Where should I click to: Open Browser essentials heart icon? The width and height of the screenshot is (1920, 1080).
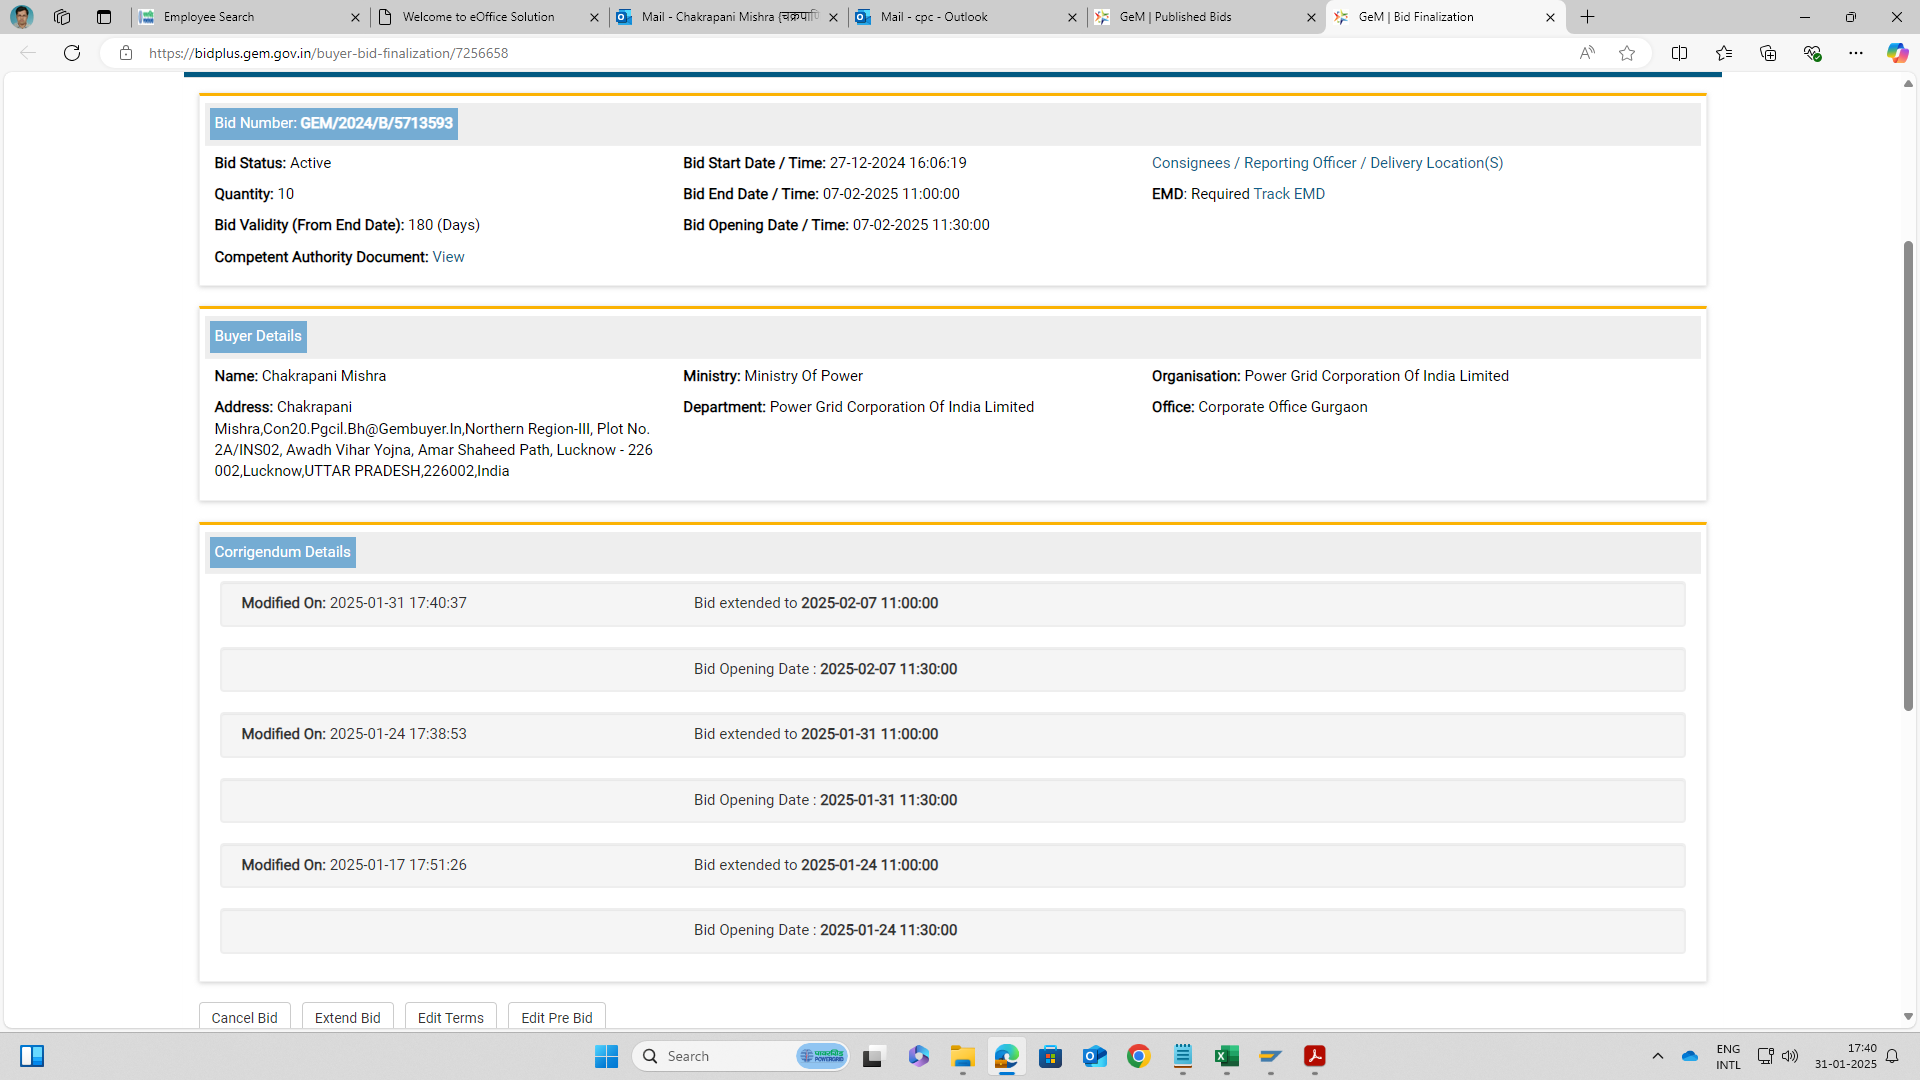pyautogui.click(x=1812, y=53)
